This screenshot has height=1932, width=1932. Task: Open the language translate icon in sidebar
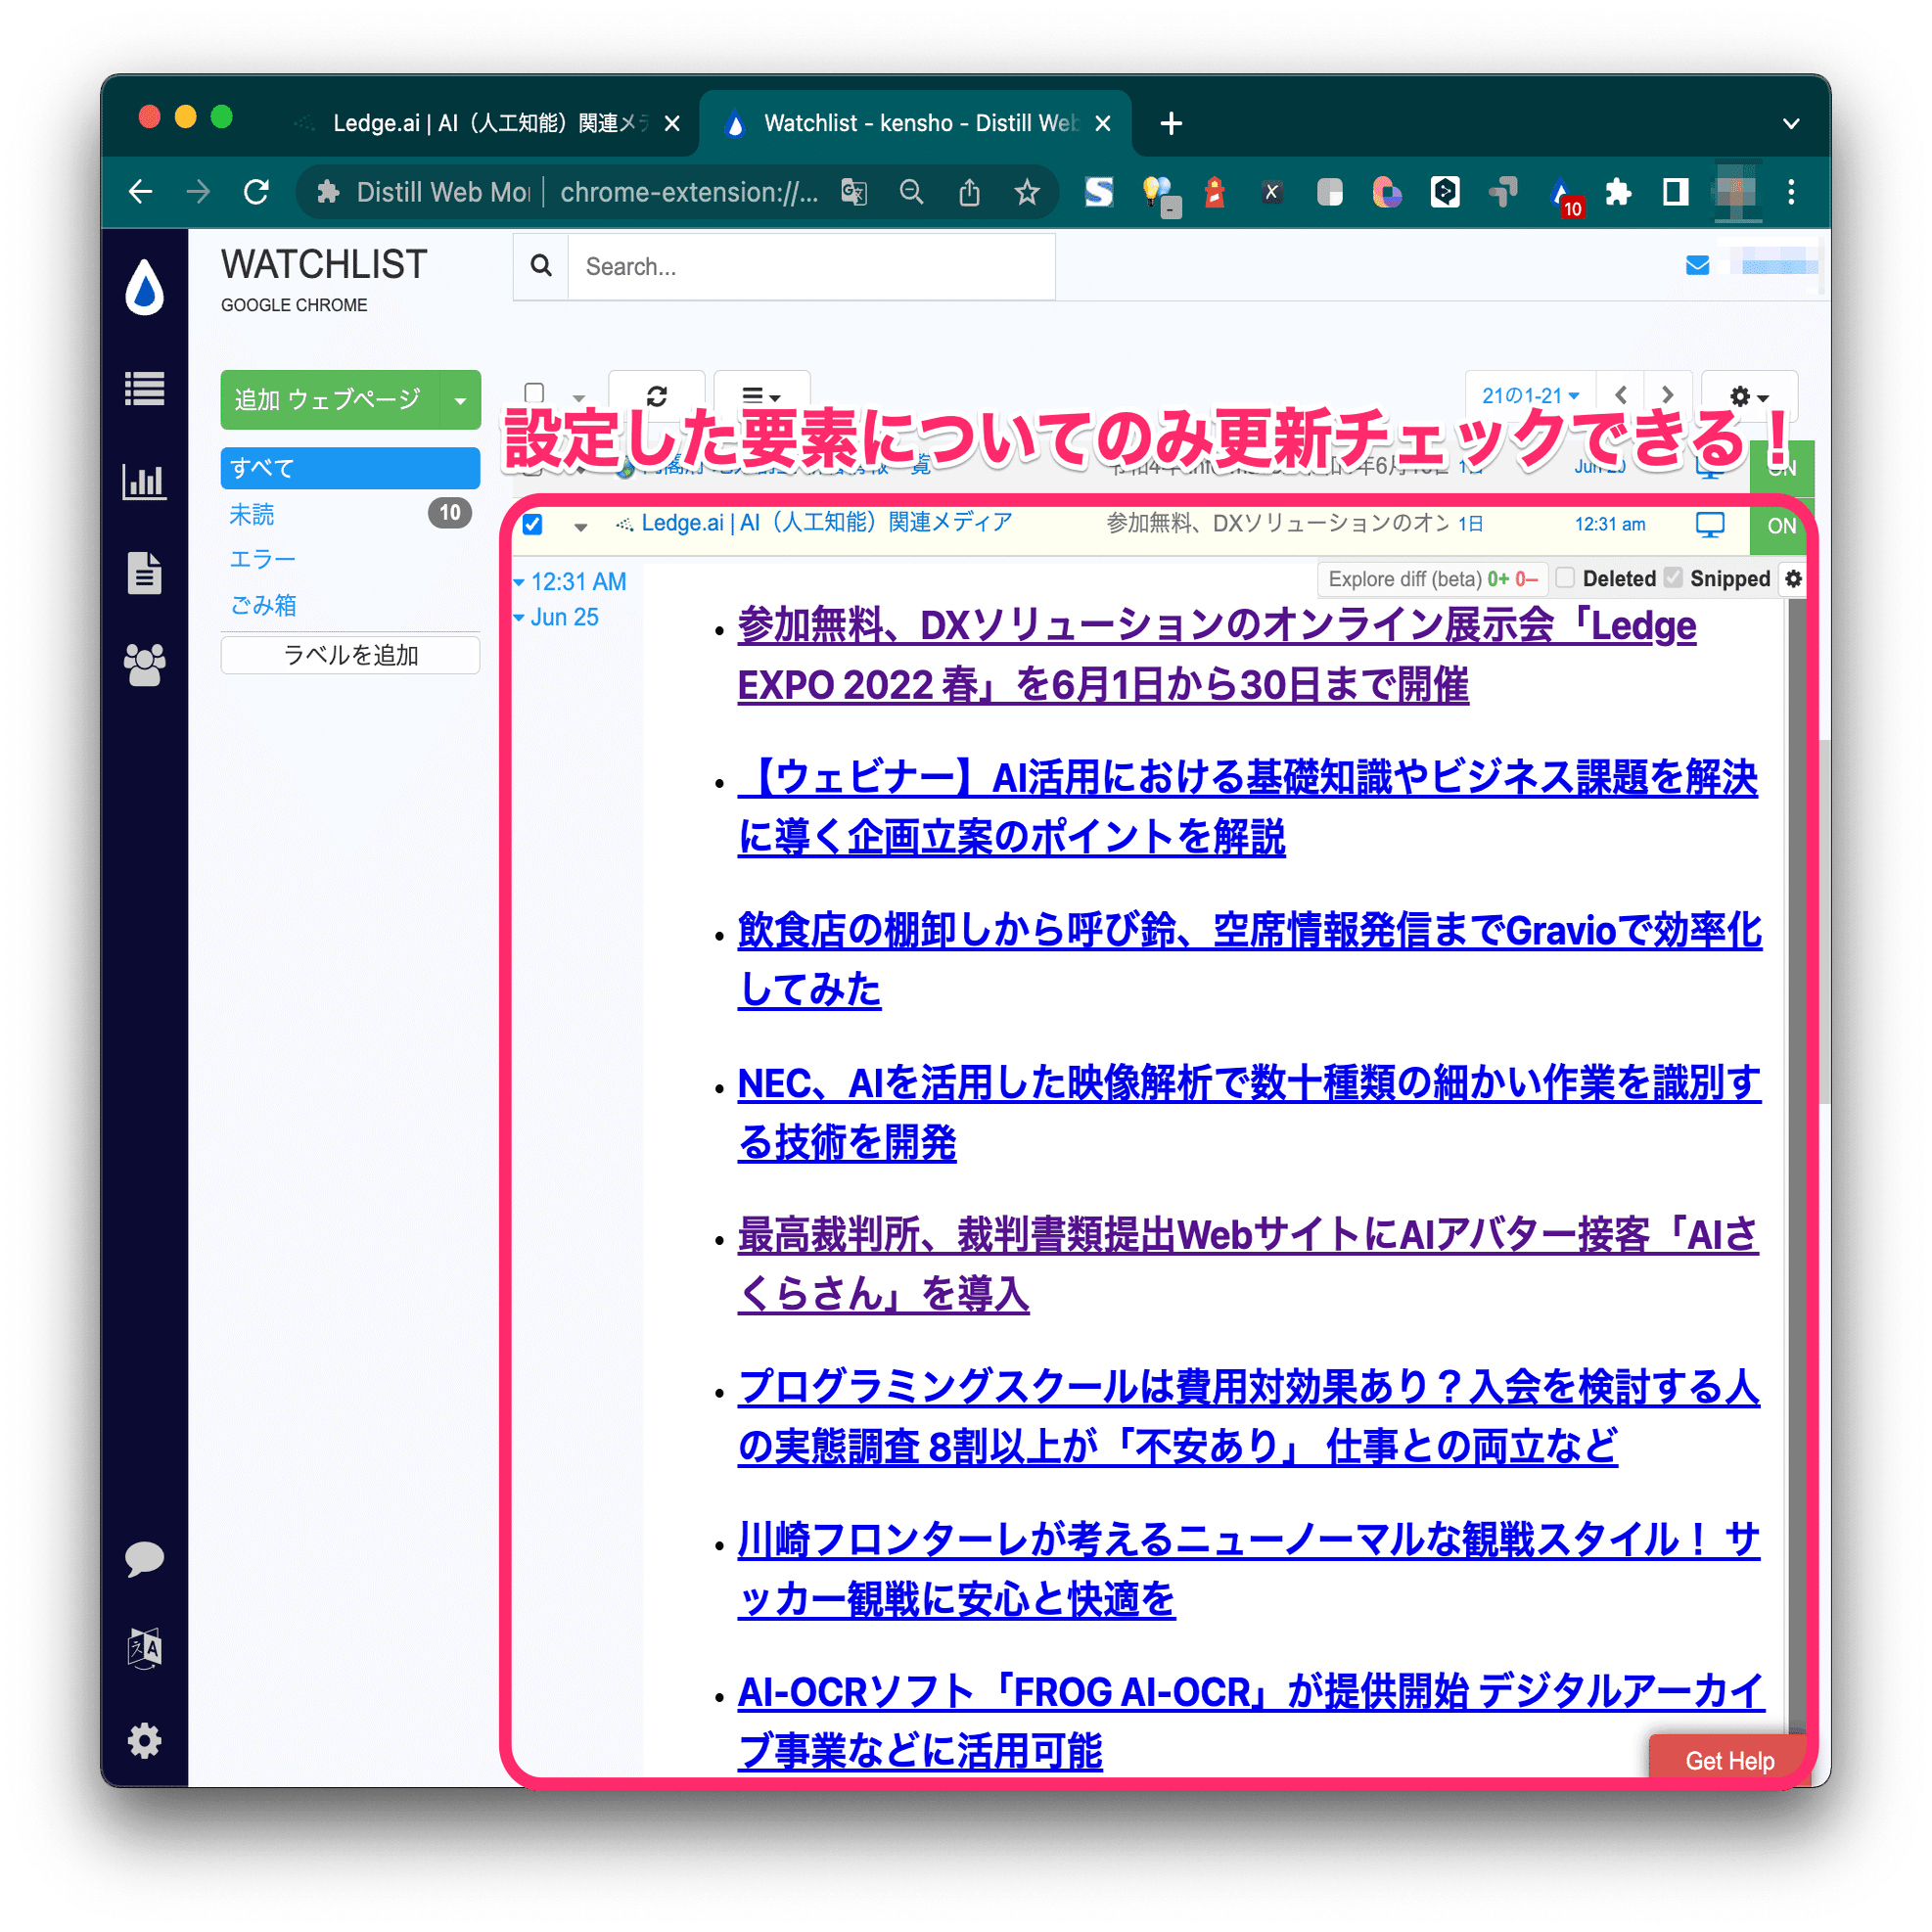click(145, 1649)
